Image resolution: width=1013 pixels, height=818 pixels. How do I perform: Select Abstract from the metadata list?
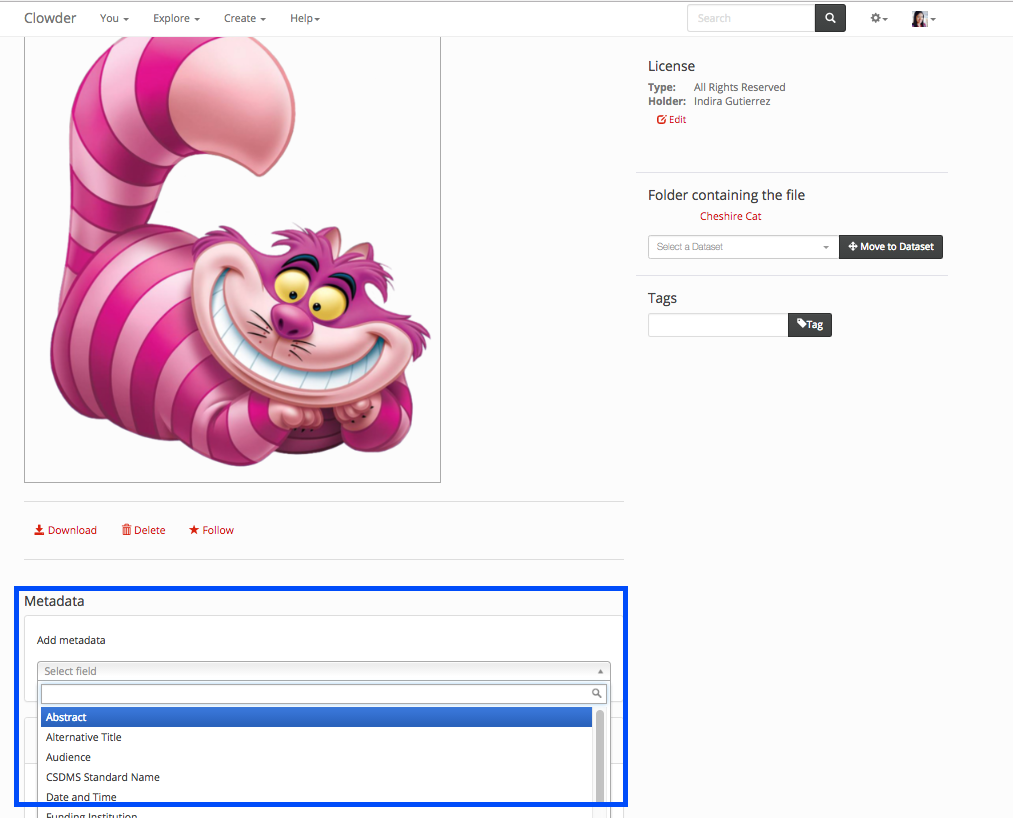(x=316, y=717)
